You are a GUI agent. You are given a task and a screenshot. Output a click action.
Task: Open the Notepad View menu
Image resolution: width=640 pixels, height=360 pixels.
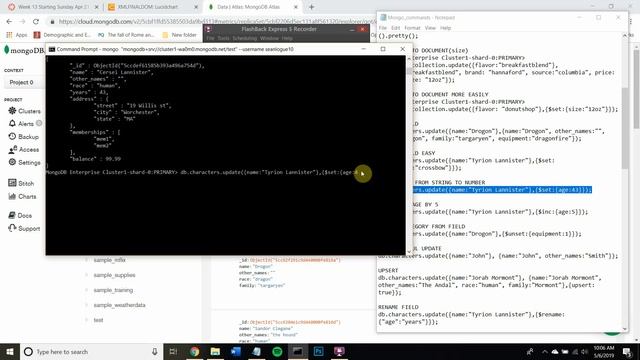coord(430,28)
